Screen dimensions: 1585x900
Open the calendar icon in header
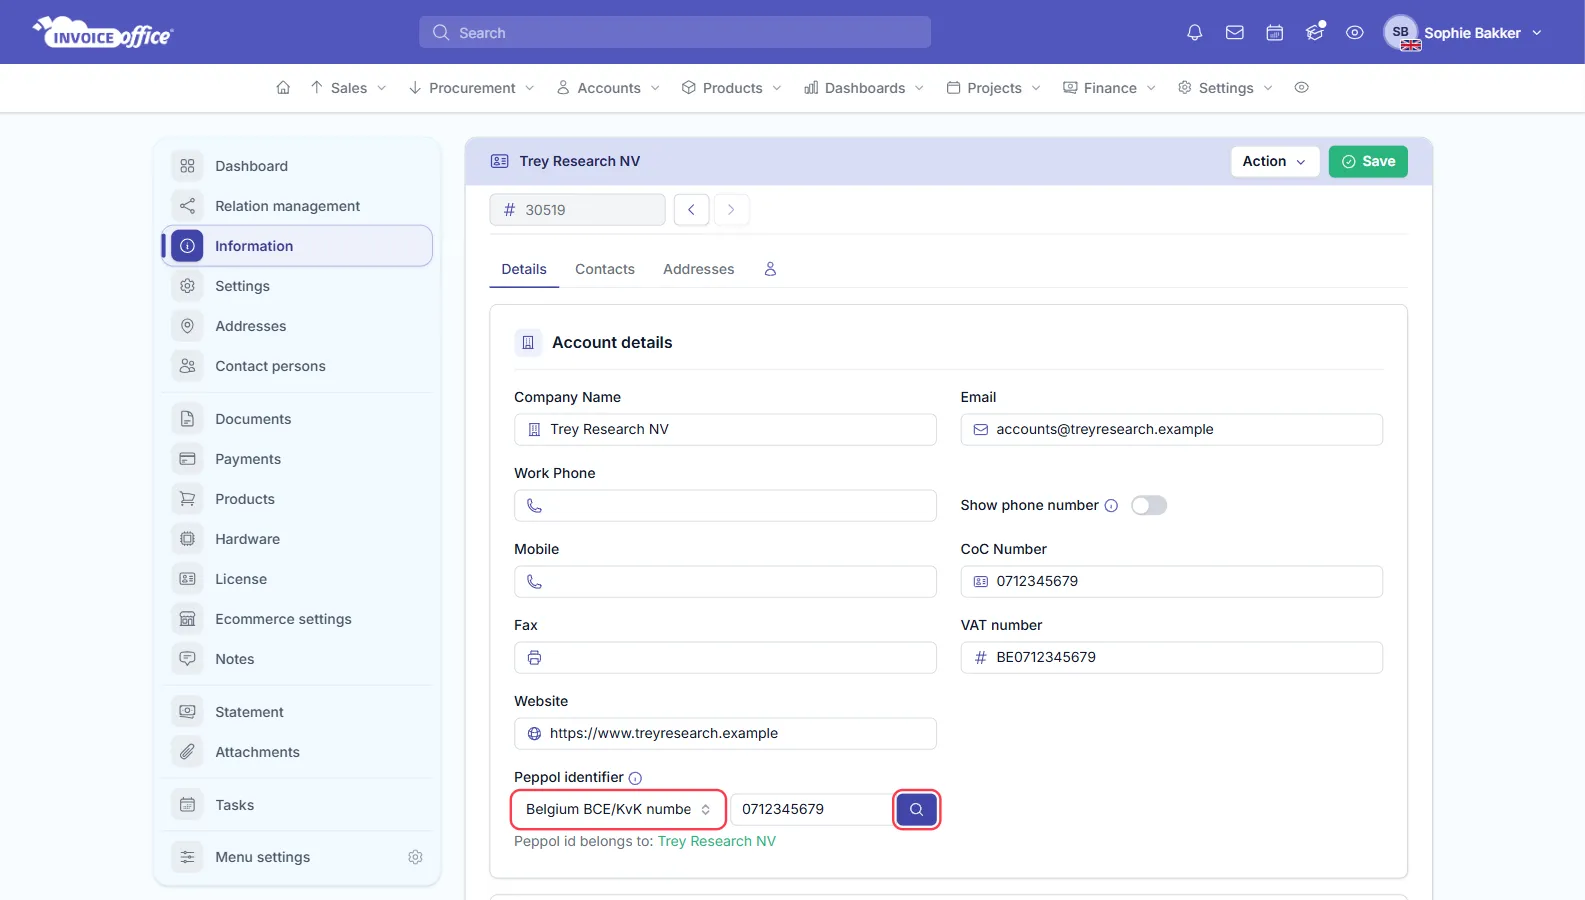point(1275,33)
